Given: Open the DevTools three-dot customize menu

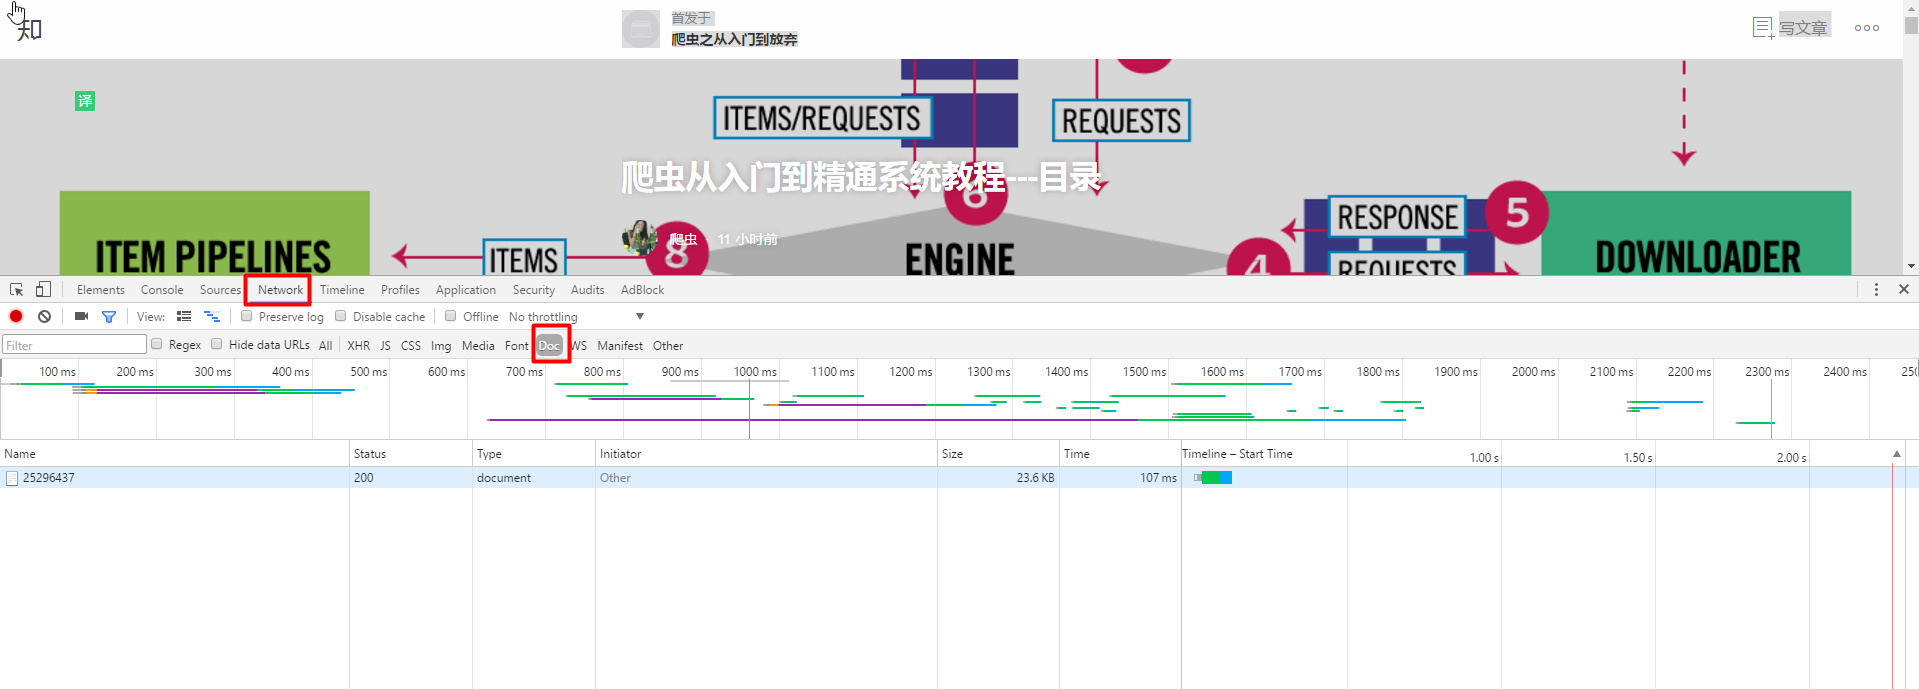Looking at the screenshot, I should coord(1876,290).
